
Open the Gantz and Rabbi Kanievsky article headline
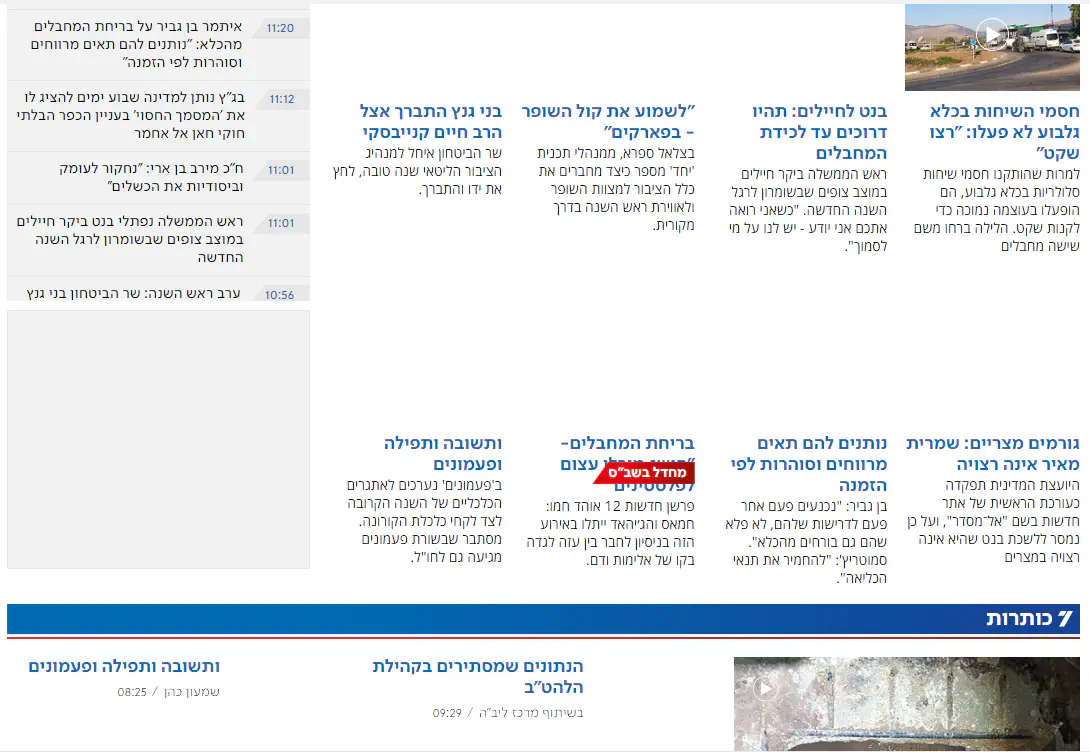pos(431,121)
